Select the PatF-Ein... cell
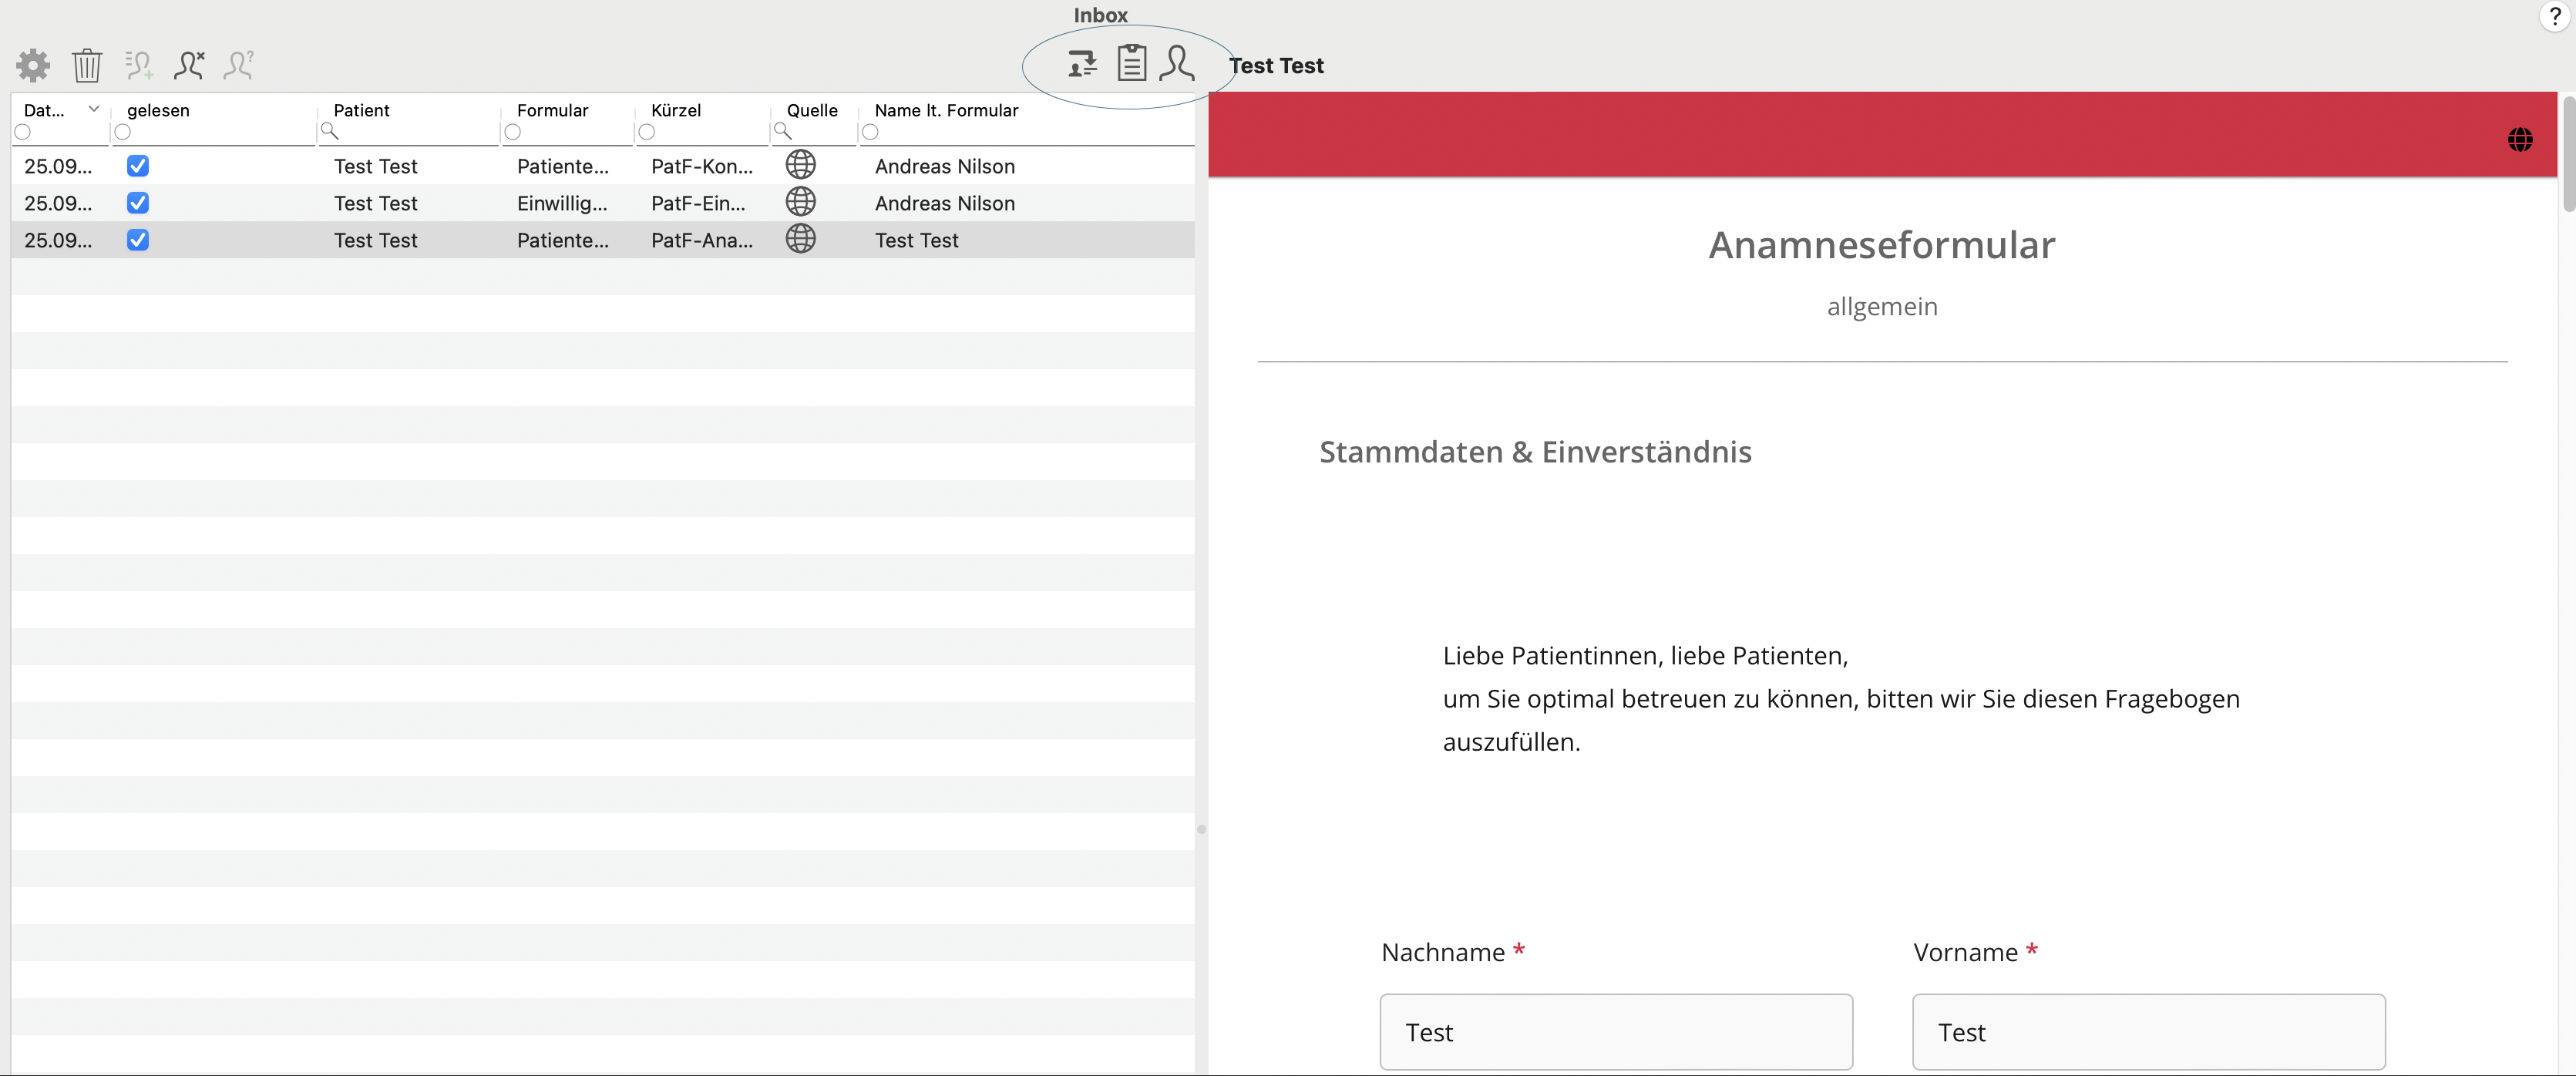Image resolution: width=2576 pixels, height=1076 pixels. pos(698,203)
